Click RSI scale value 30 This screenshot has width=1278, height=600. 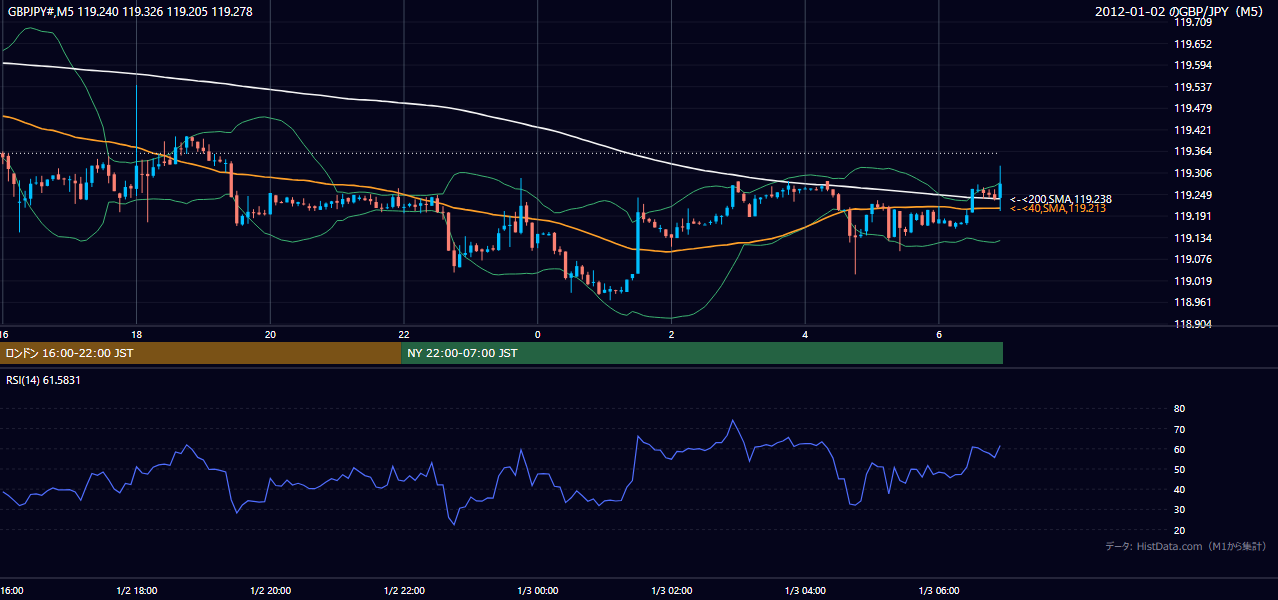click(1179, 510)
